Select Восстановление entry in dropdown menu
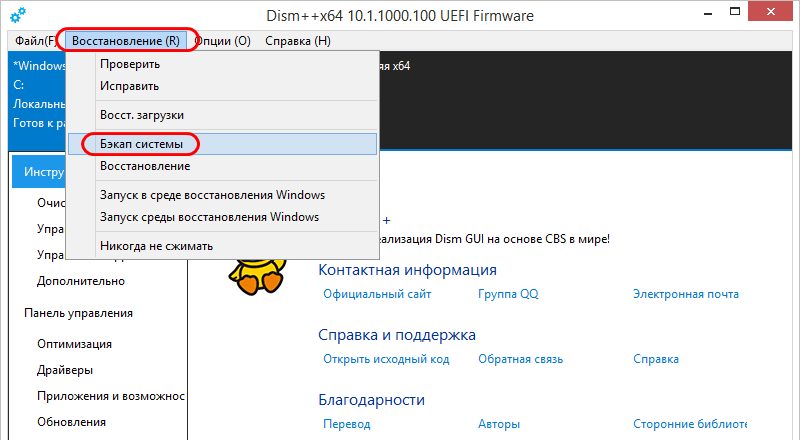Viewport: 800px width, 440px height. coord(222,166)
